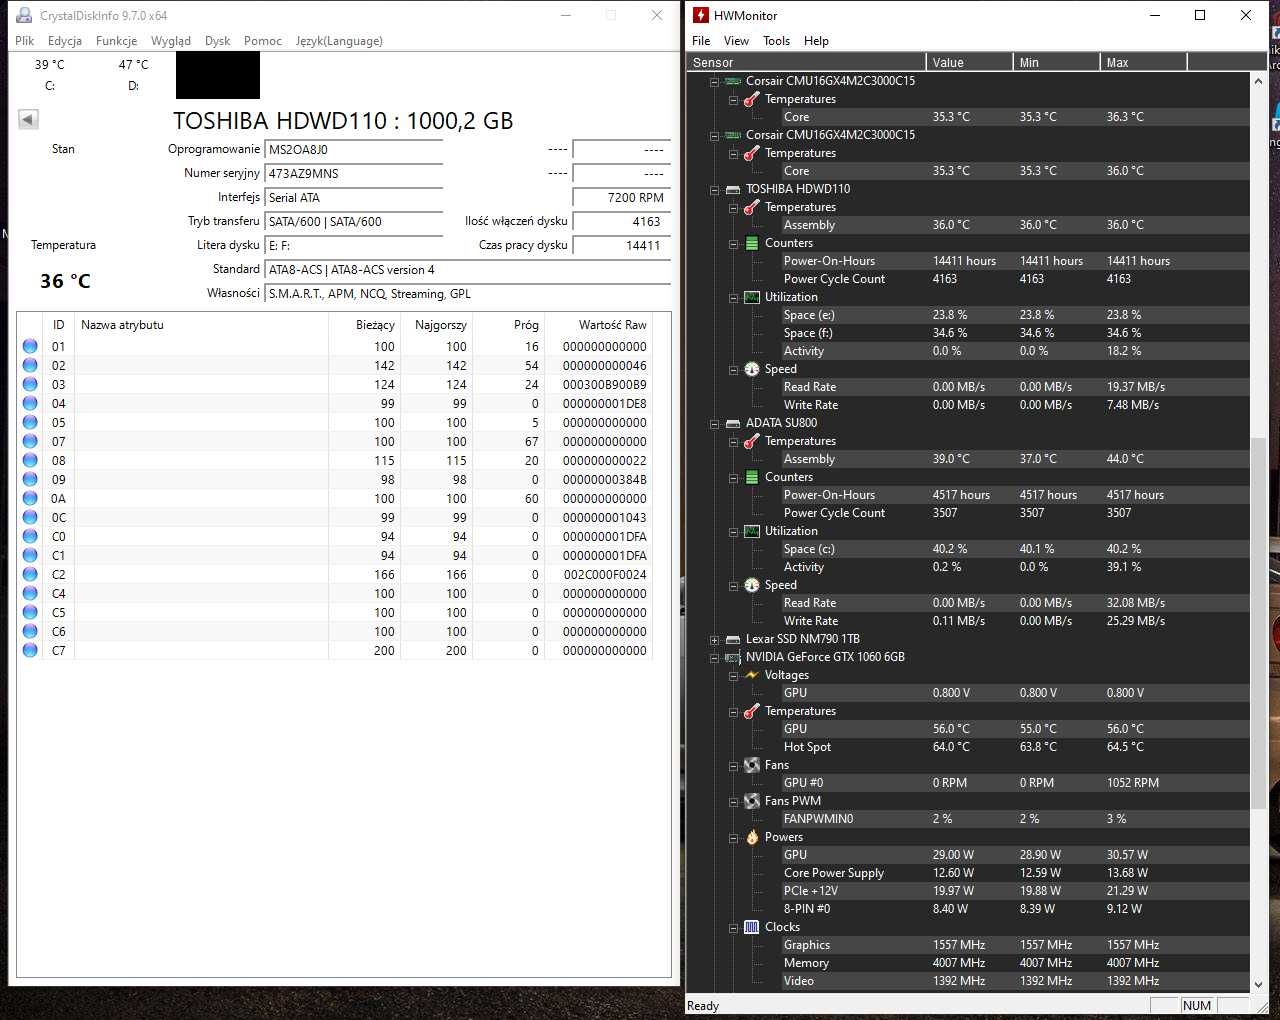
Task: Collapse the ADATA SU800 tree node
Action: click(x=714, y=423)
